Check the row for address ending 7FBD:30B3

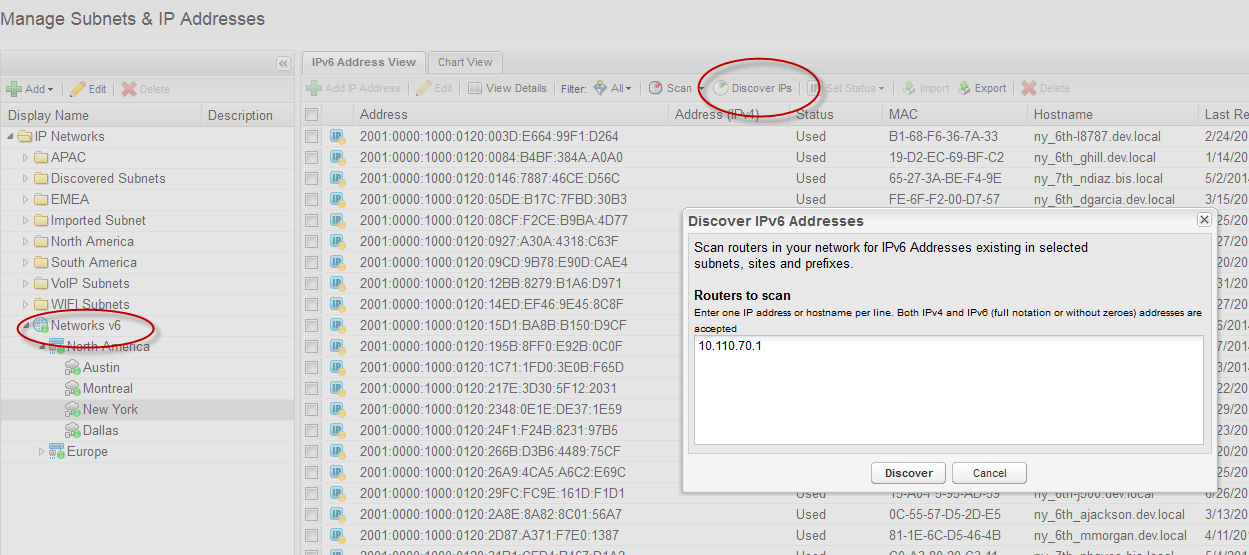[312, 199]
